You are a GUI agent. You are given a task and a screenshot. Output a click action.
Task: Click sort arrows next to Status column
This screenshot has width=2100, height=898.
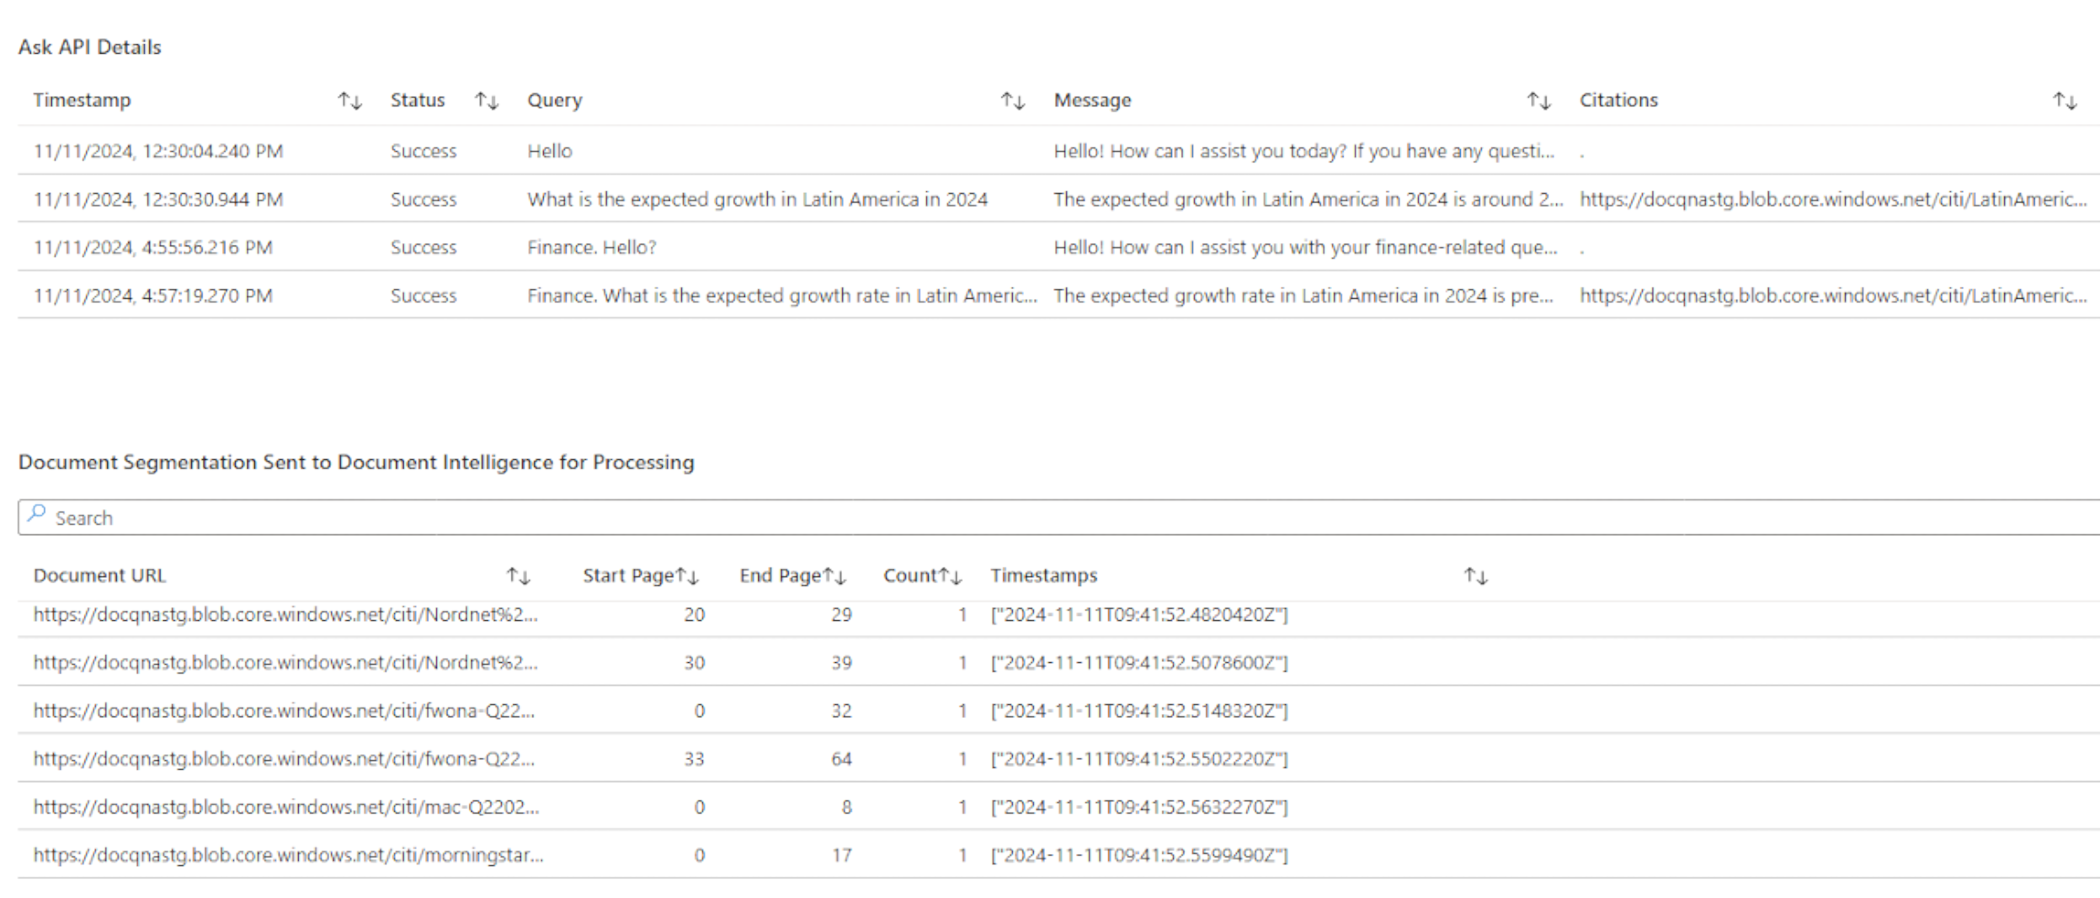pyautogui.click(x=486, y=101)
